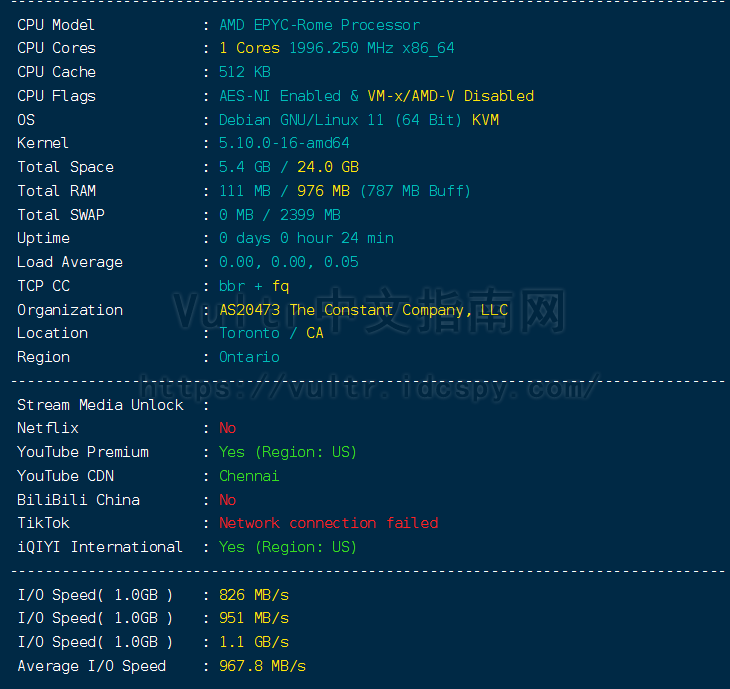Click the '512 KB' cache value
The width and height of the screenshot is (730, 689).
tap(245, 72)
